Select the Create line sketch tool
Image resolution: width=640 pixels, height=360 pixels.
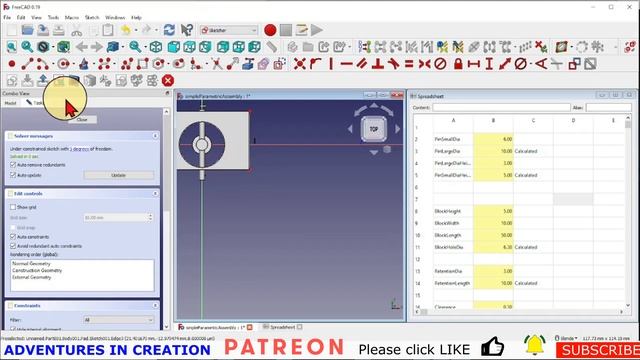27,64
